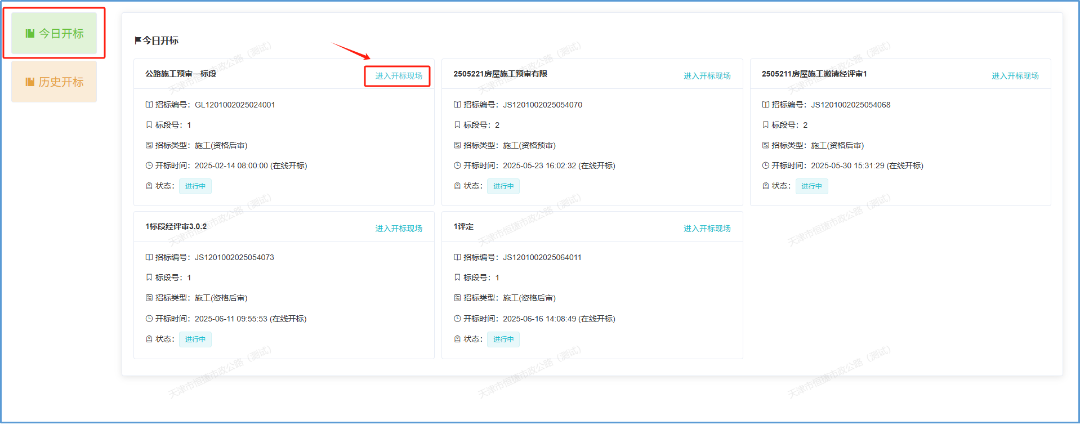Click the 标段号 bookmark icon in the 2505211房屋施工邀请经评审1 card
This screenshot has height=425, width=1080.
pyautogui.click(x=765, y=125)
